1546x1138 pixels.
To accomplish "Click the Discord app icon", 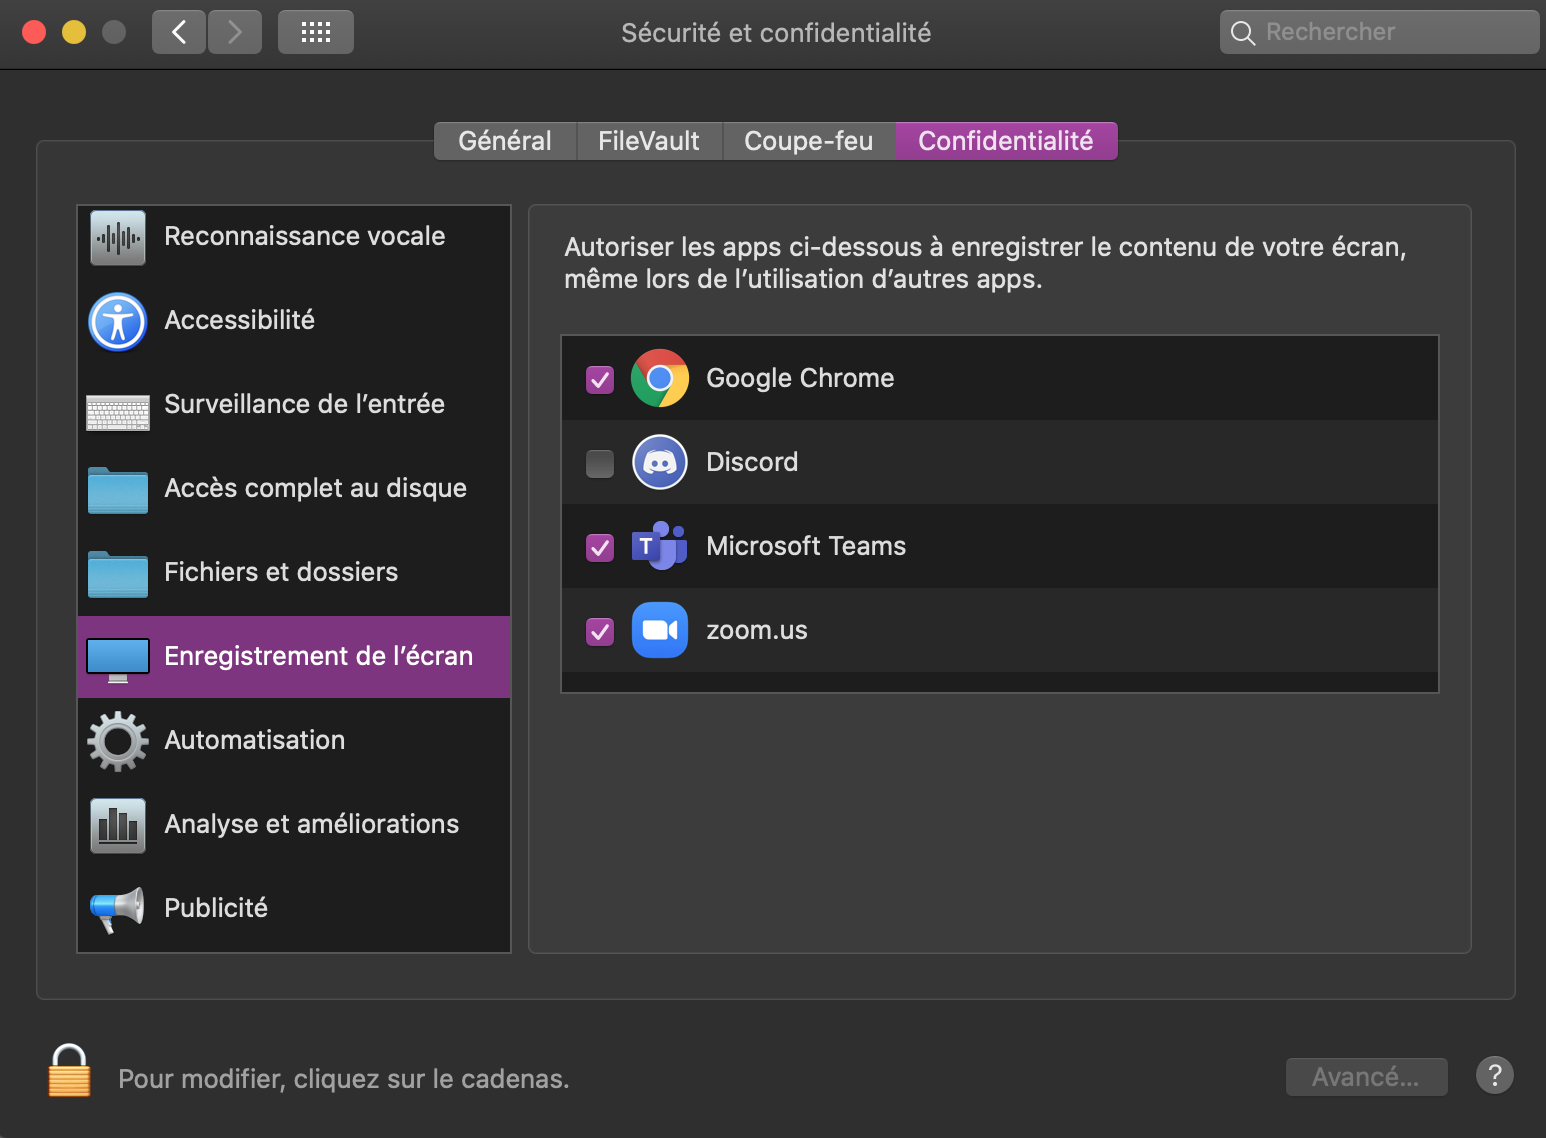I will (660, 462).
